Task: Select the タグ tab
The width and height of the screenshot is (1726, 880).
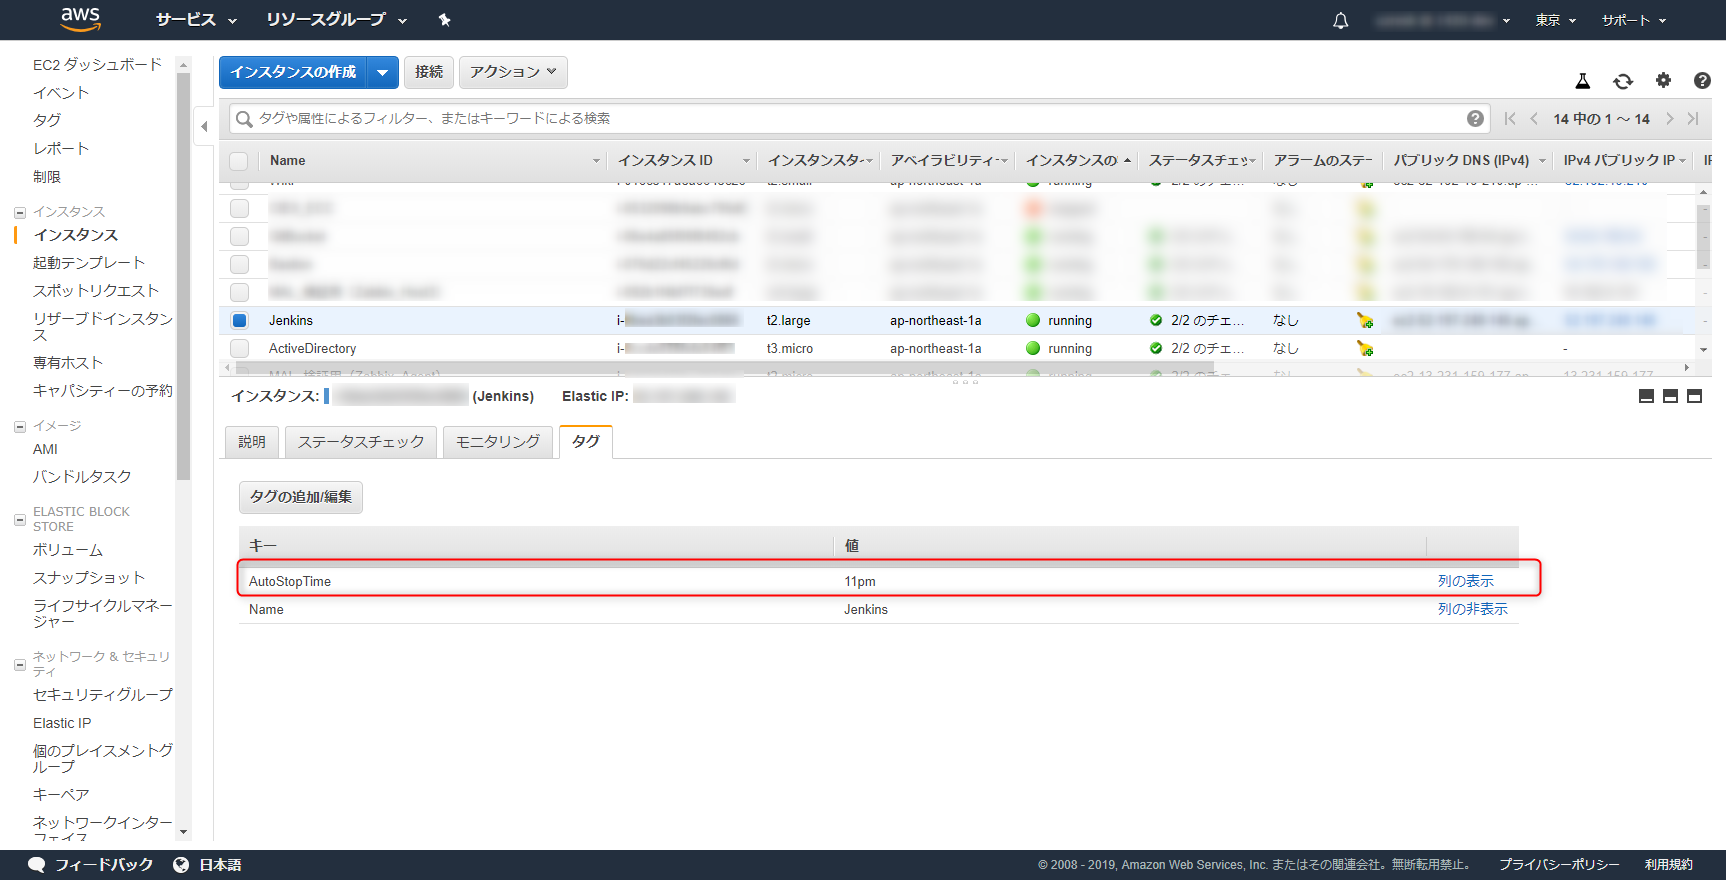Action: click(x=586, y=442)
